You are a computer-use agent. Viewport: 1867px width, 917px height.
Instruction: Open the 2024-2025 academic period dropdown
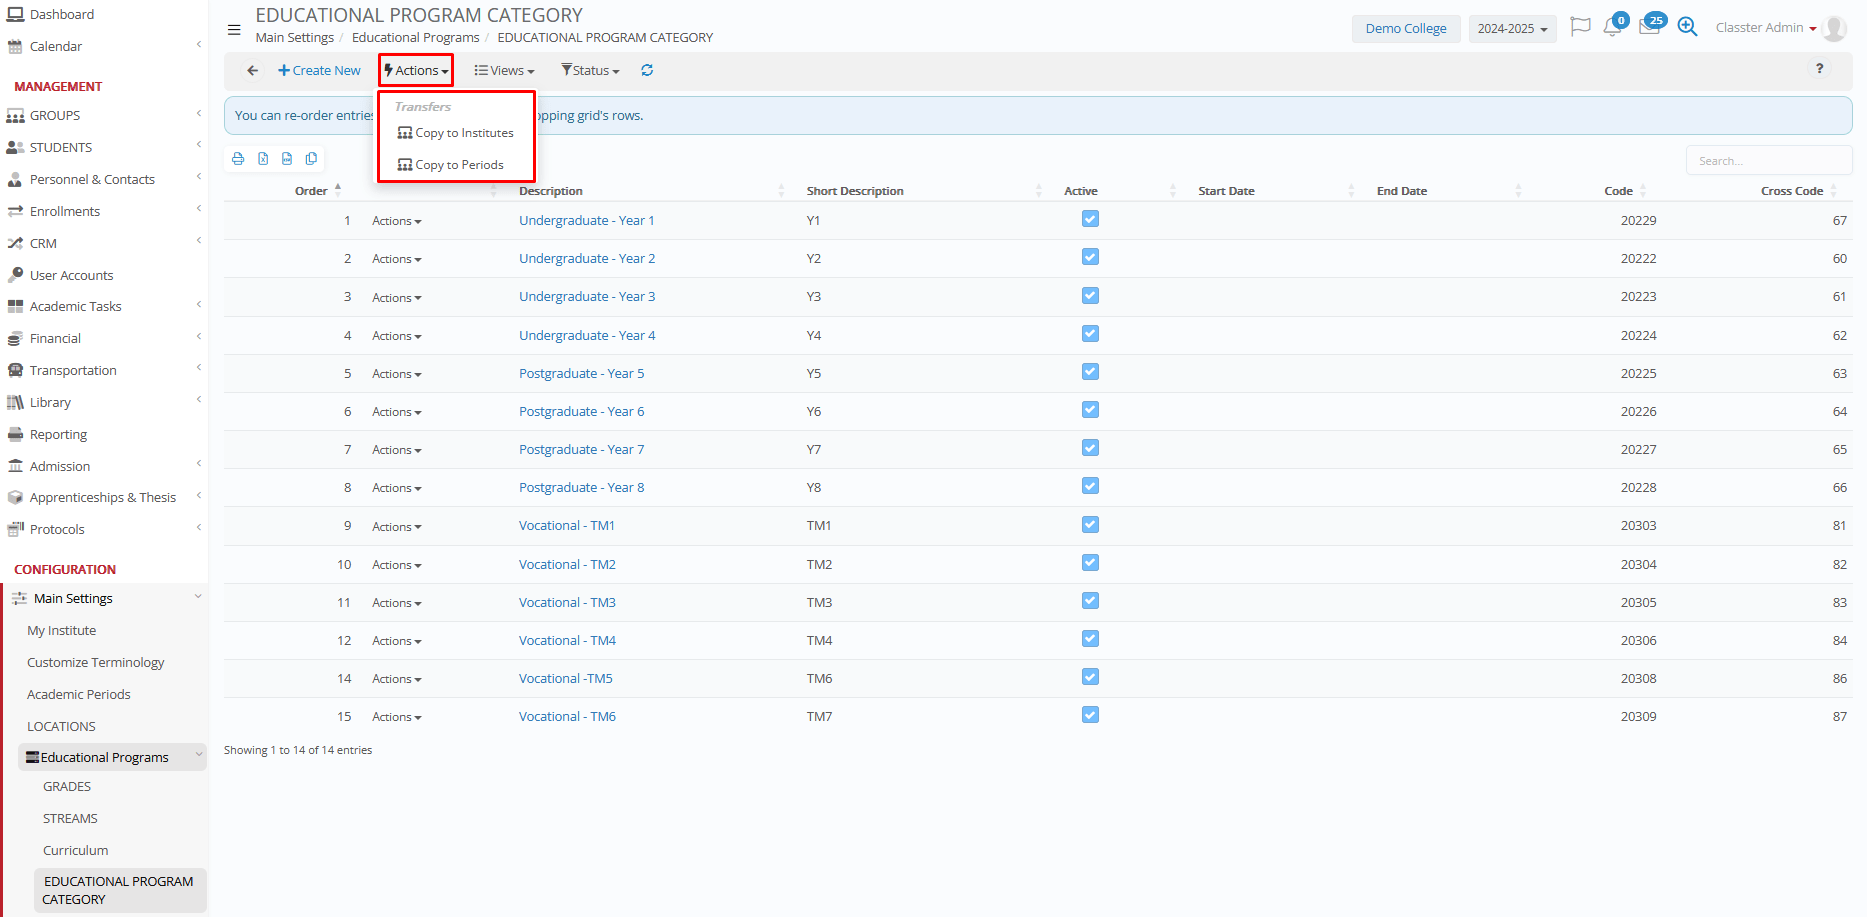1512,29
